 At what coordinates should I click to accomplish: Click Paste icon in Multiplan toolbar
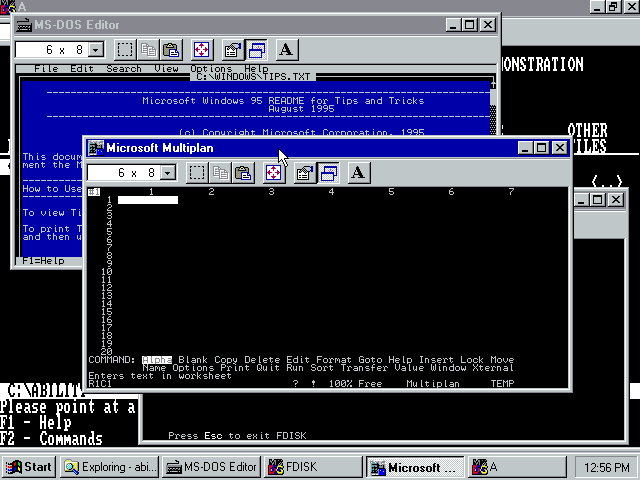243,173
